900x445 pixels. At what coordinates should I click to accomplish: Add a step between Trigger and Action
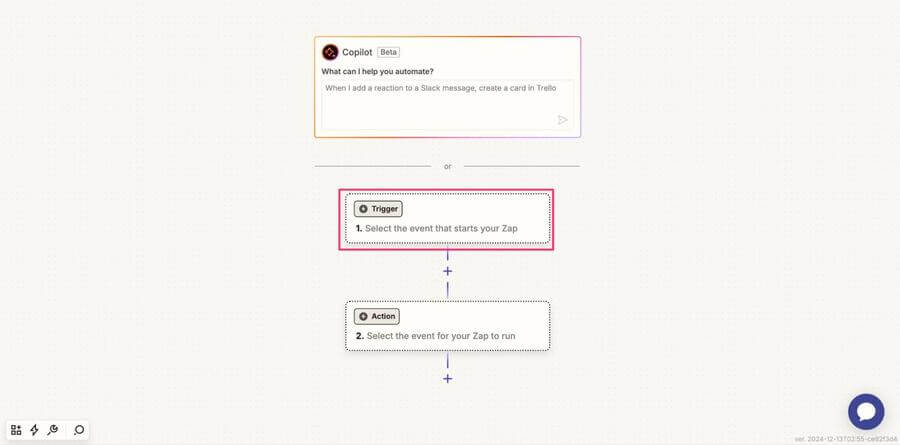coord(448,271)
